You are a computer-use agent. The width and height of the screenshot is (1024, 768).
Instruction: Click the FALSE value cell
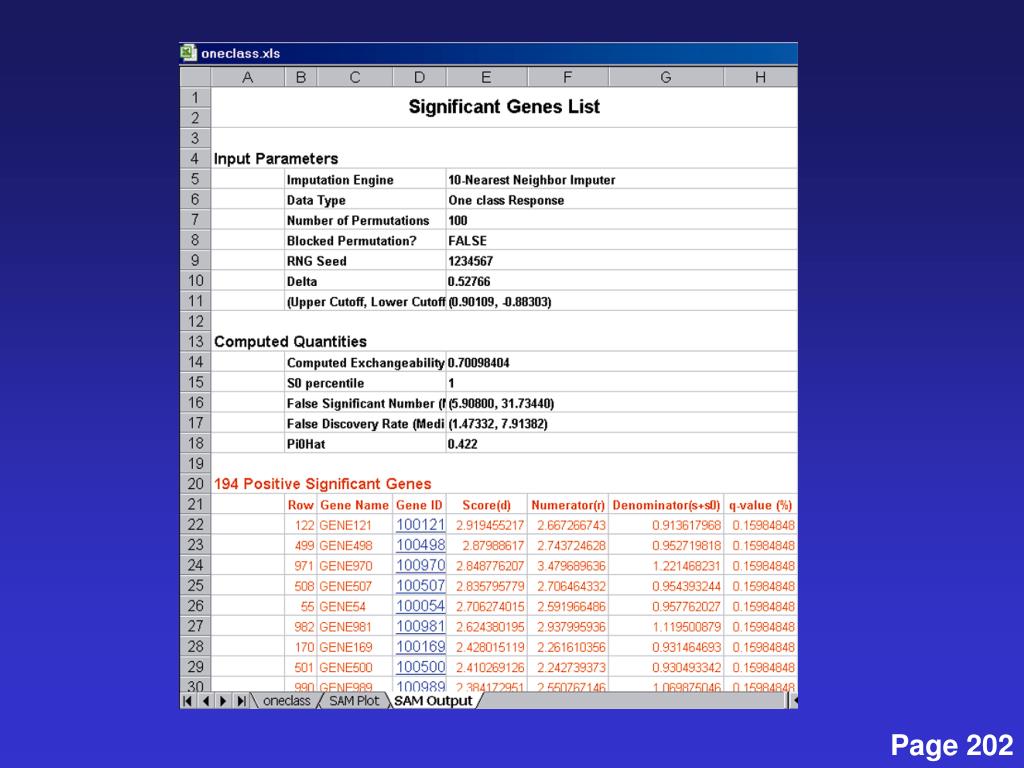467,240
